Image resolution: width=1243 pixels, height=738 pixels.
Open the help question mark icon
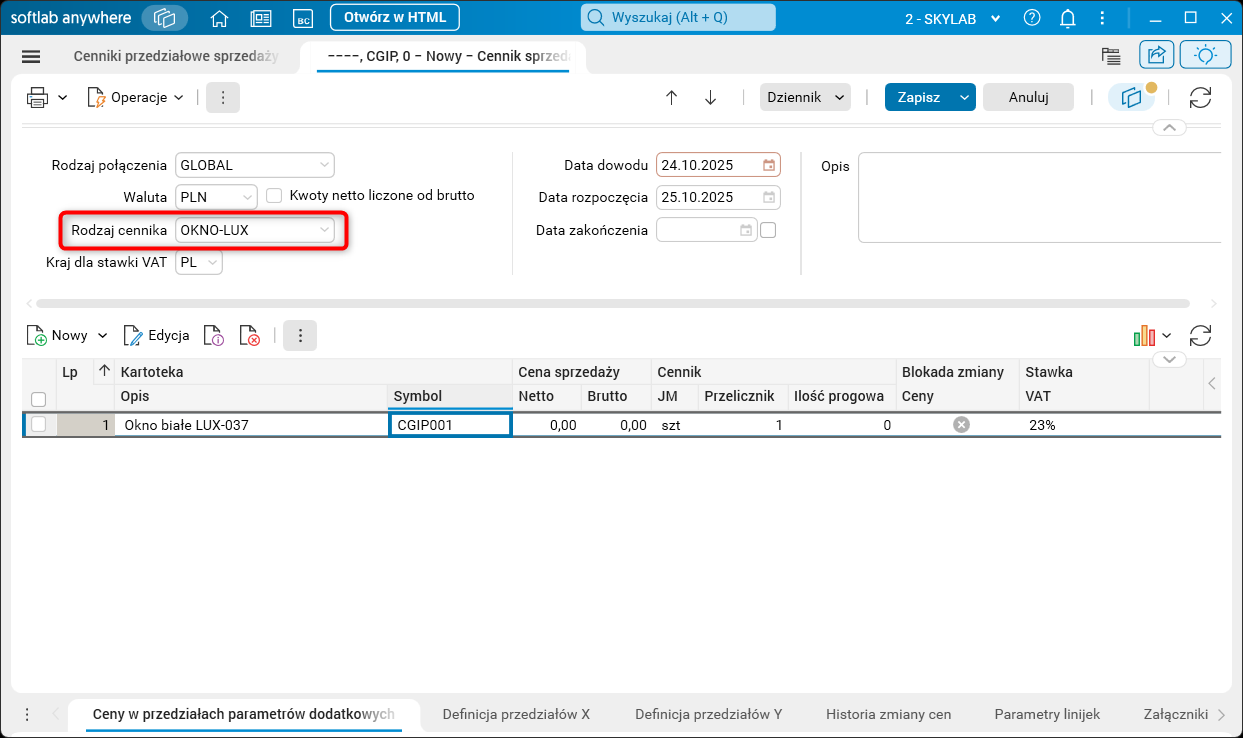click(x=1032, y=18)
